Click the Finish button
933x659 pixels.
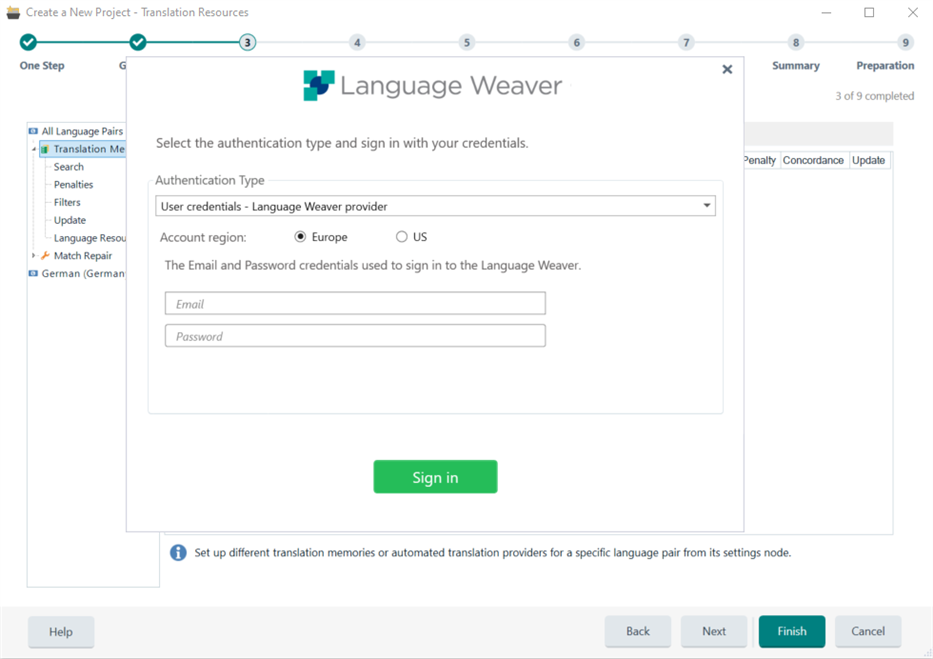(x=792, y=632)
